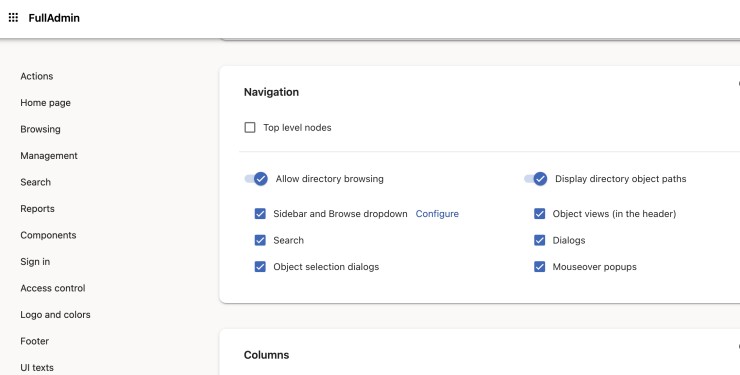The width and height of the screenshot is (740, 375).
Task: Uncheck Sidebar and Browse dropdown checkbox
Action: 260,214
